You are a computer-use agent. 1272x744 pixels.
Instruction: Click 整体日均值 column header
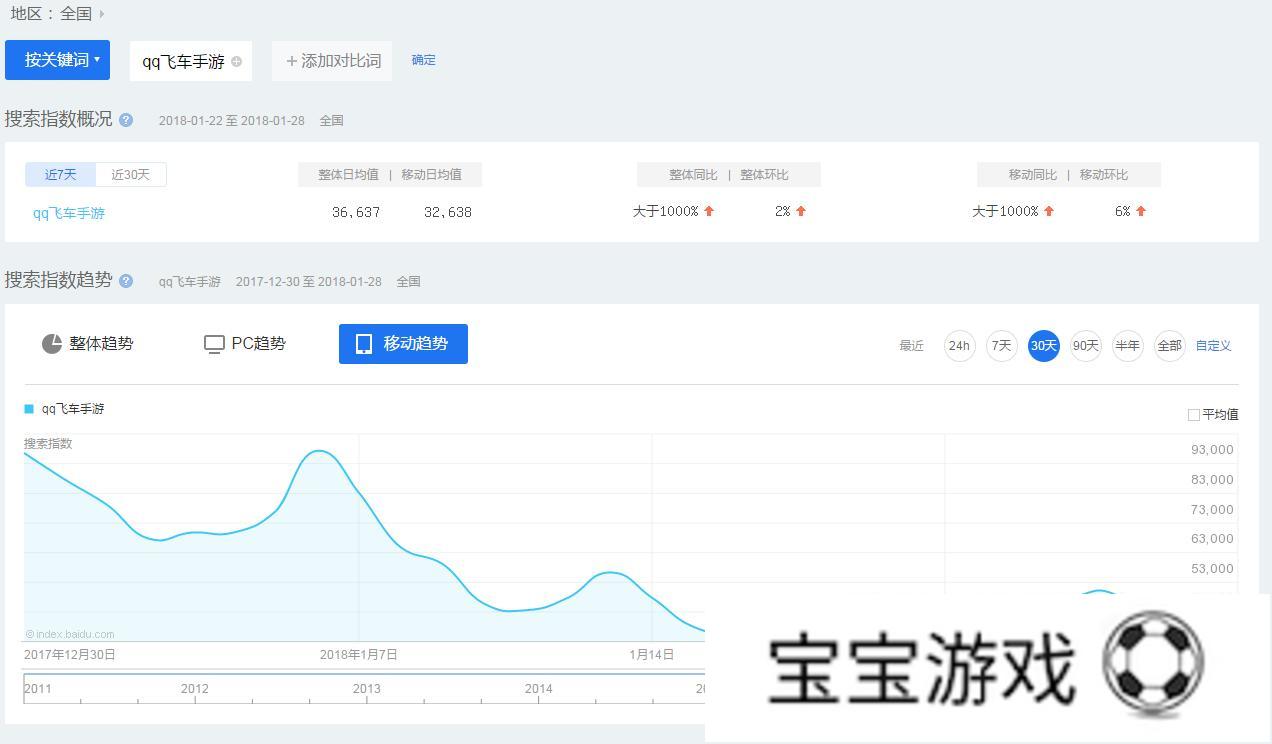tap(348, 175)
